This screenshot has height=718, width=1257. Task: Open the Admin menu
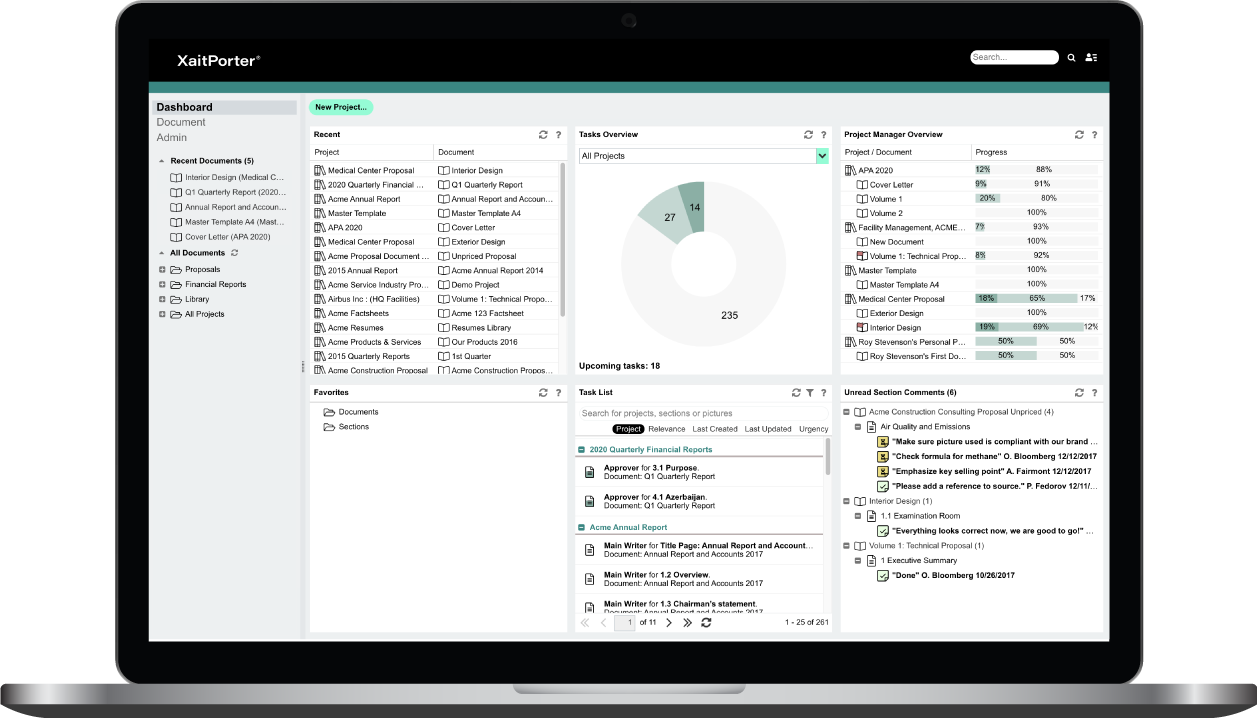click(x=171, y=137)
